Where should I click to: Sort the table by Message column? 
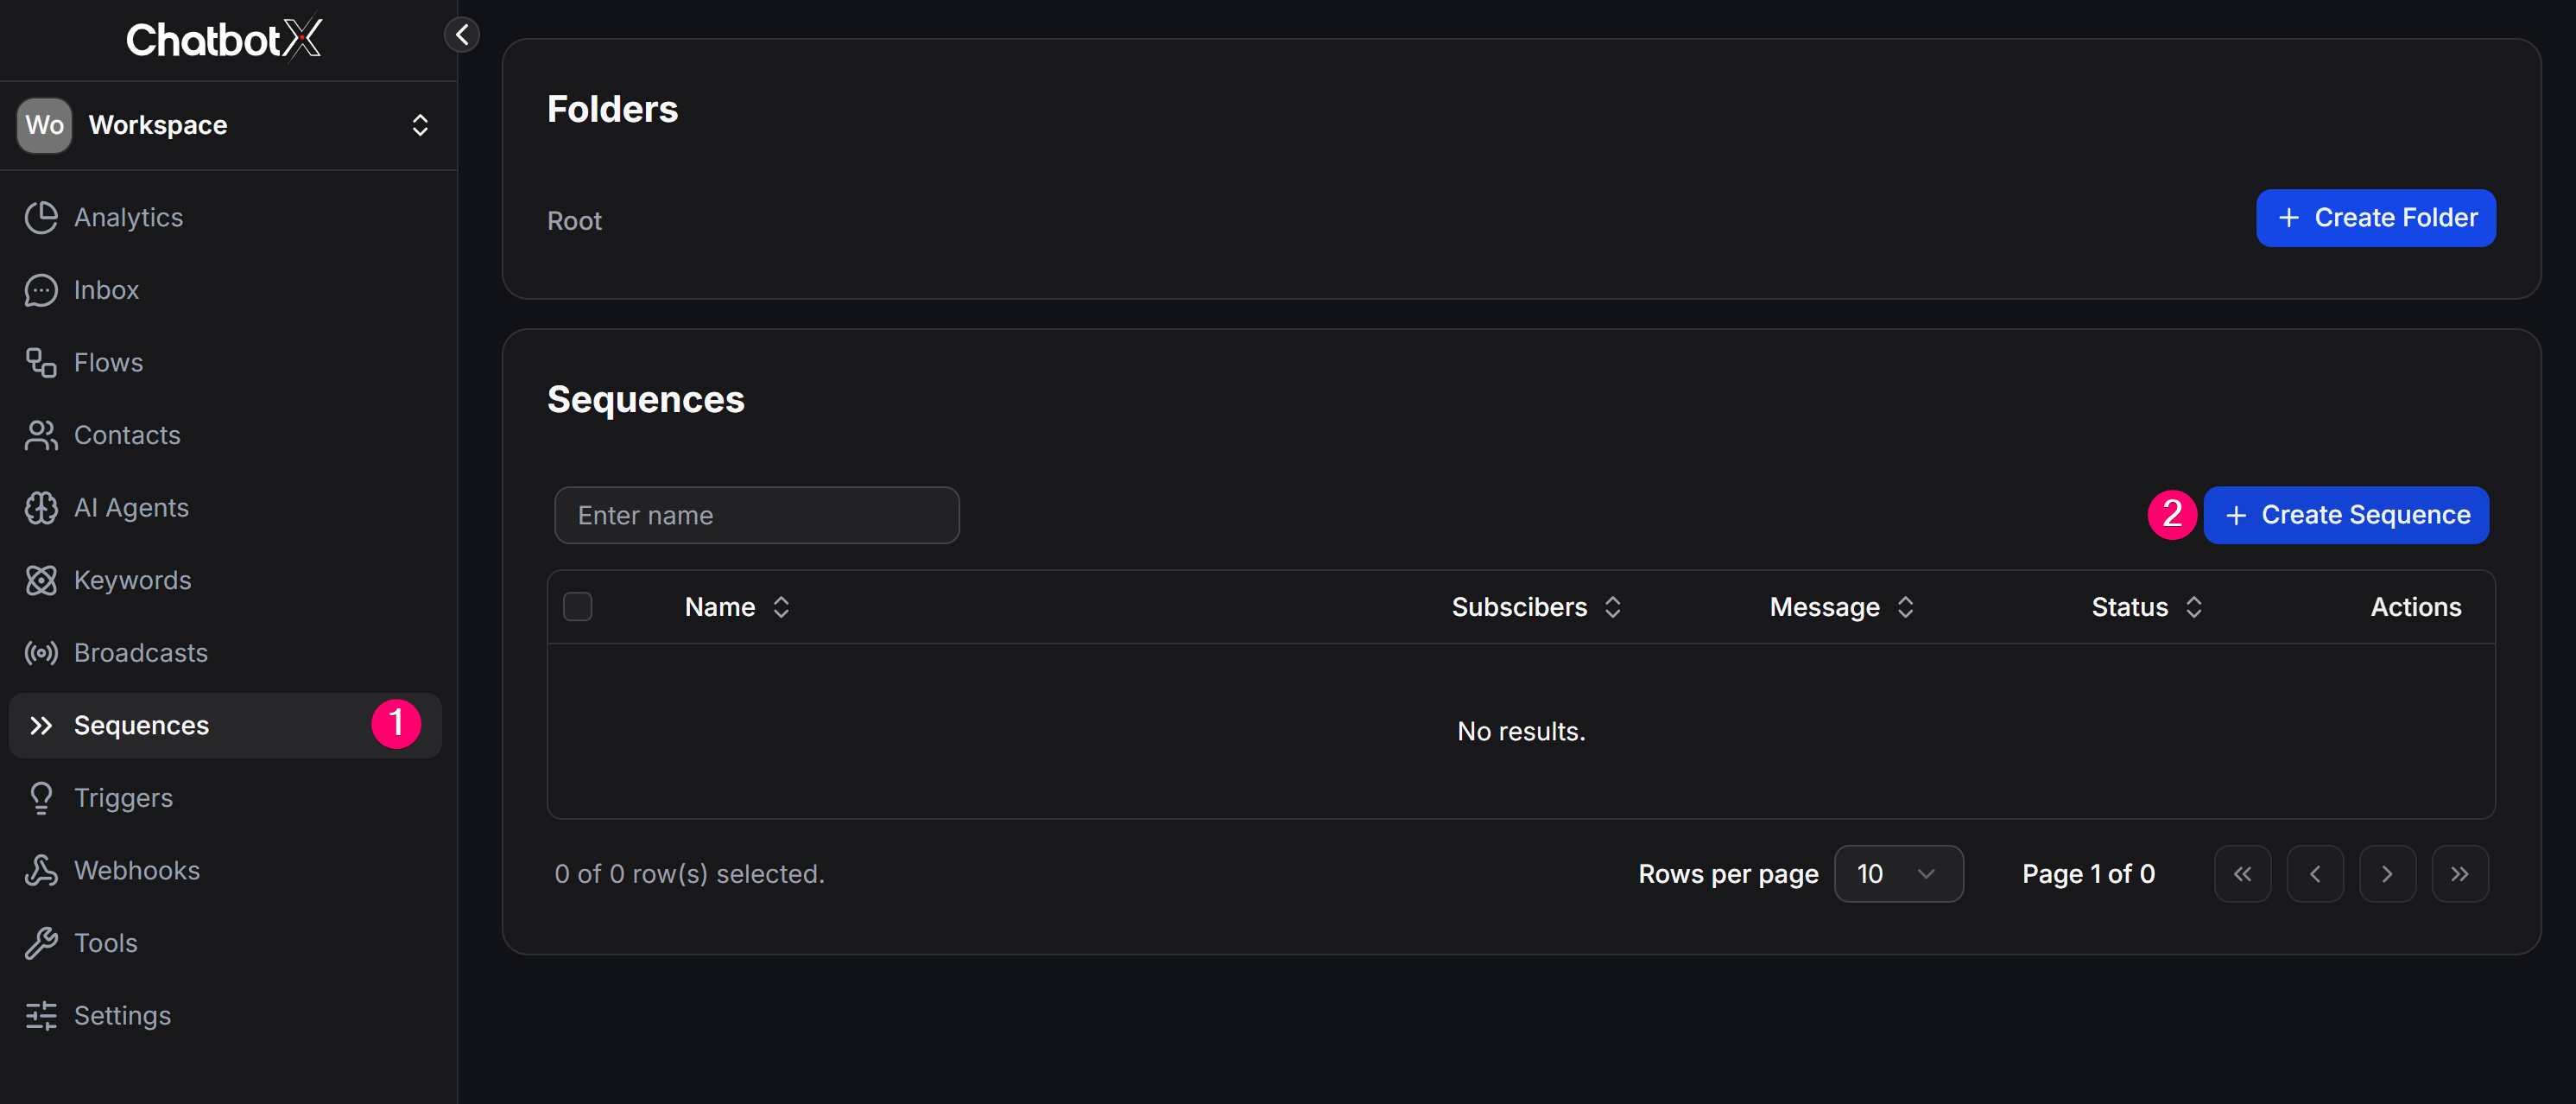1842,607
